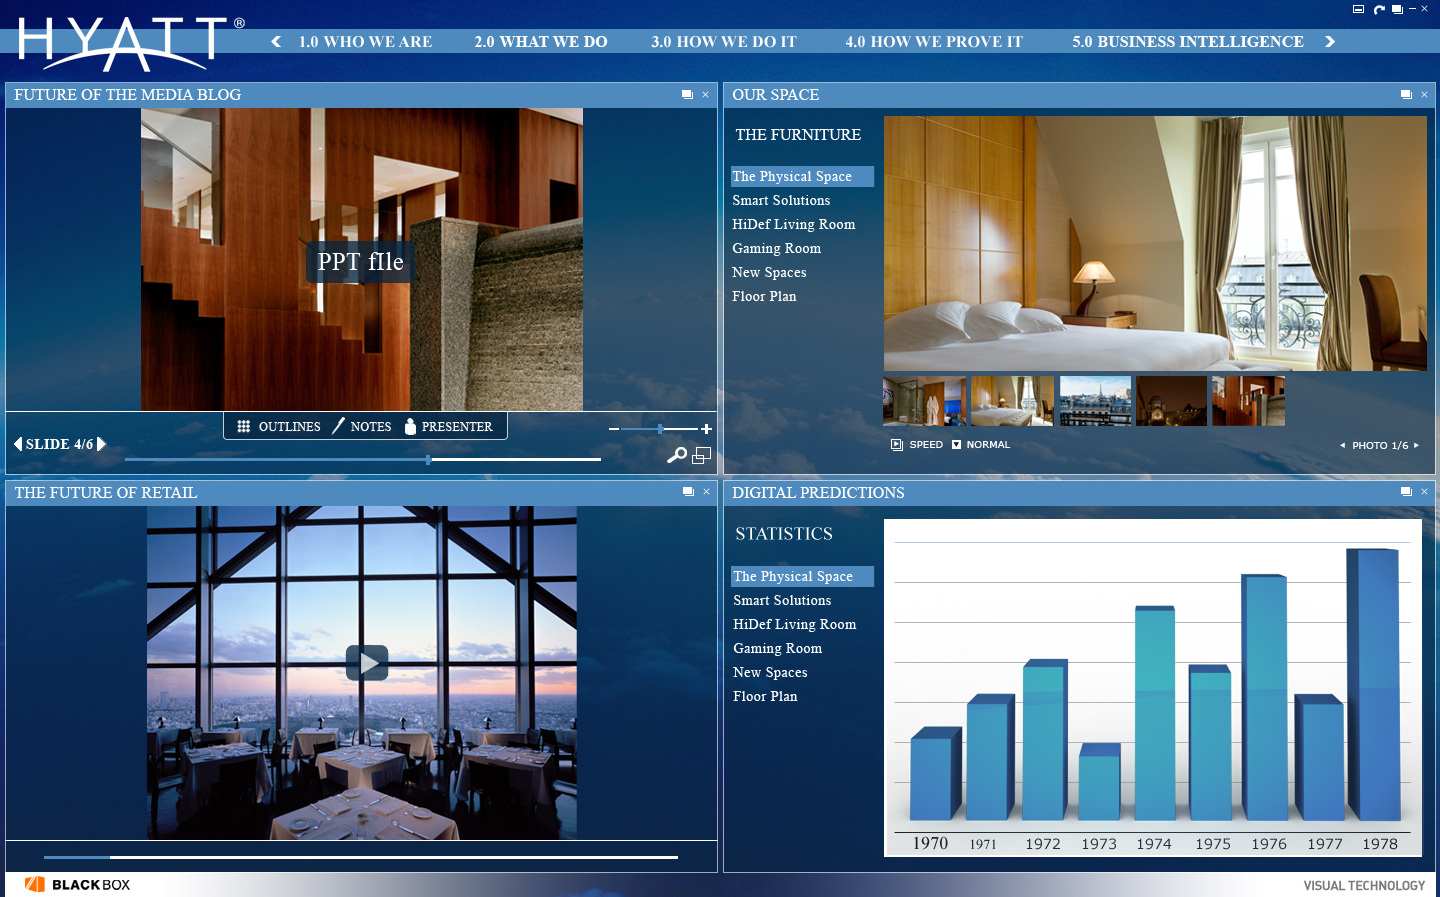Open the 4.0 How We Prove It menu
Screen dimensions: 1440x897
click(934, 42)
